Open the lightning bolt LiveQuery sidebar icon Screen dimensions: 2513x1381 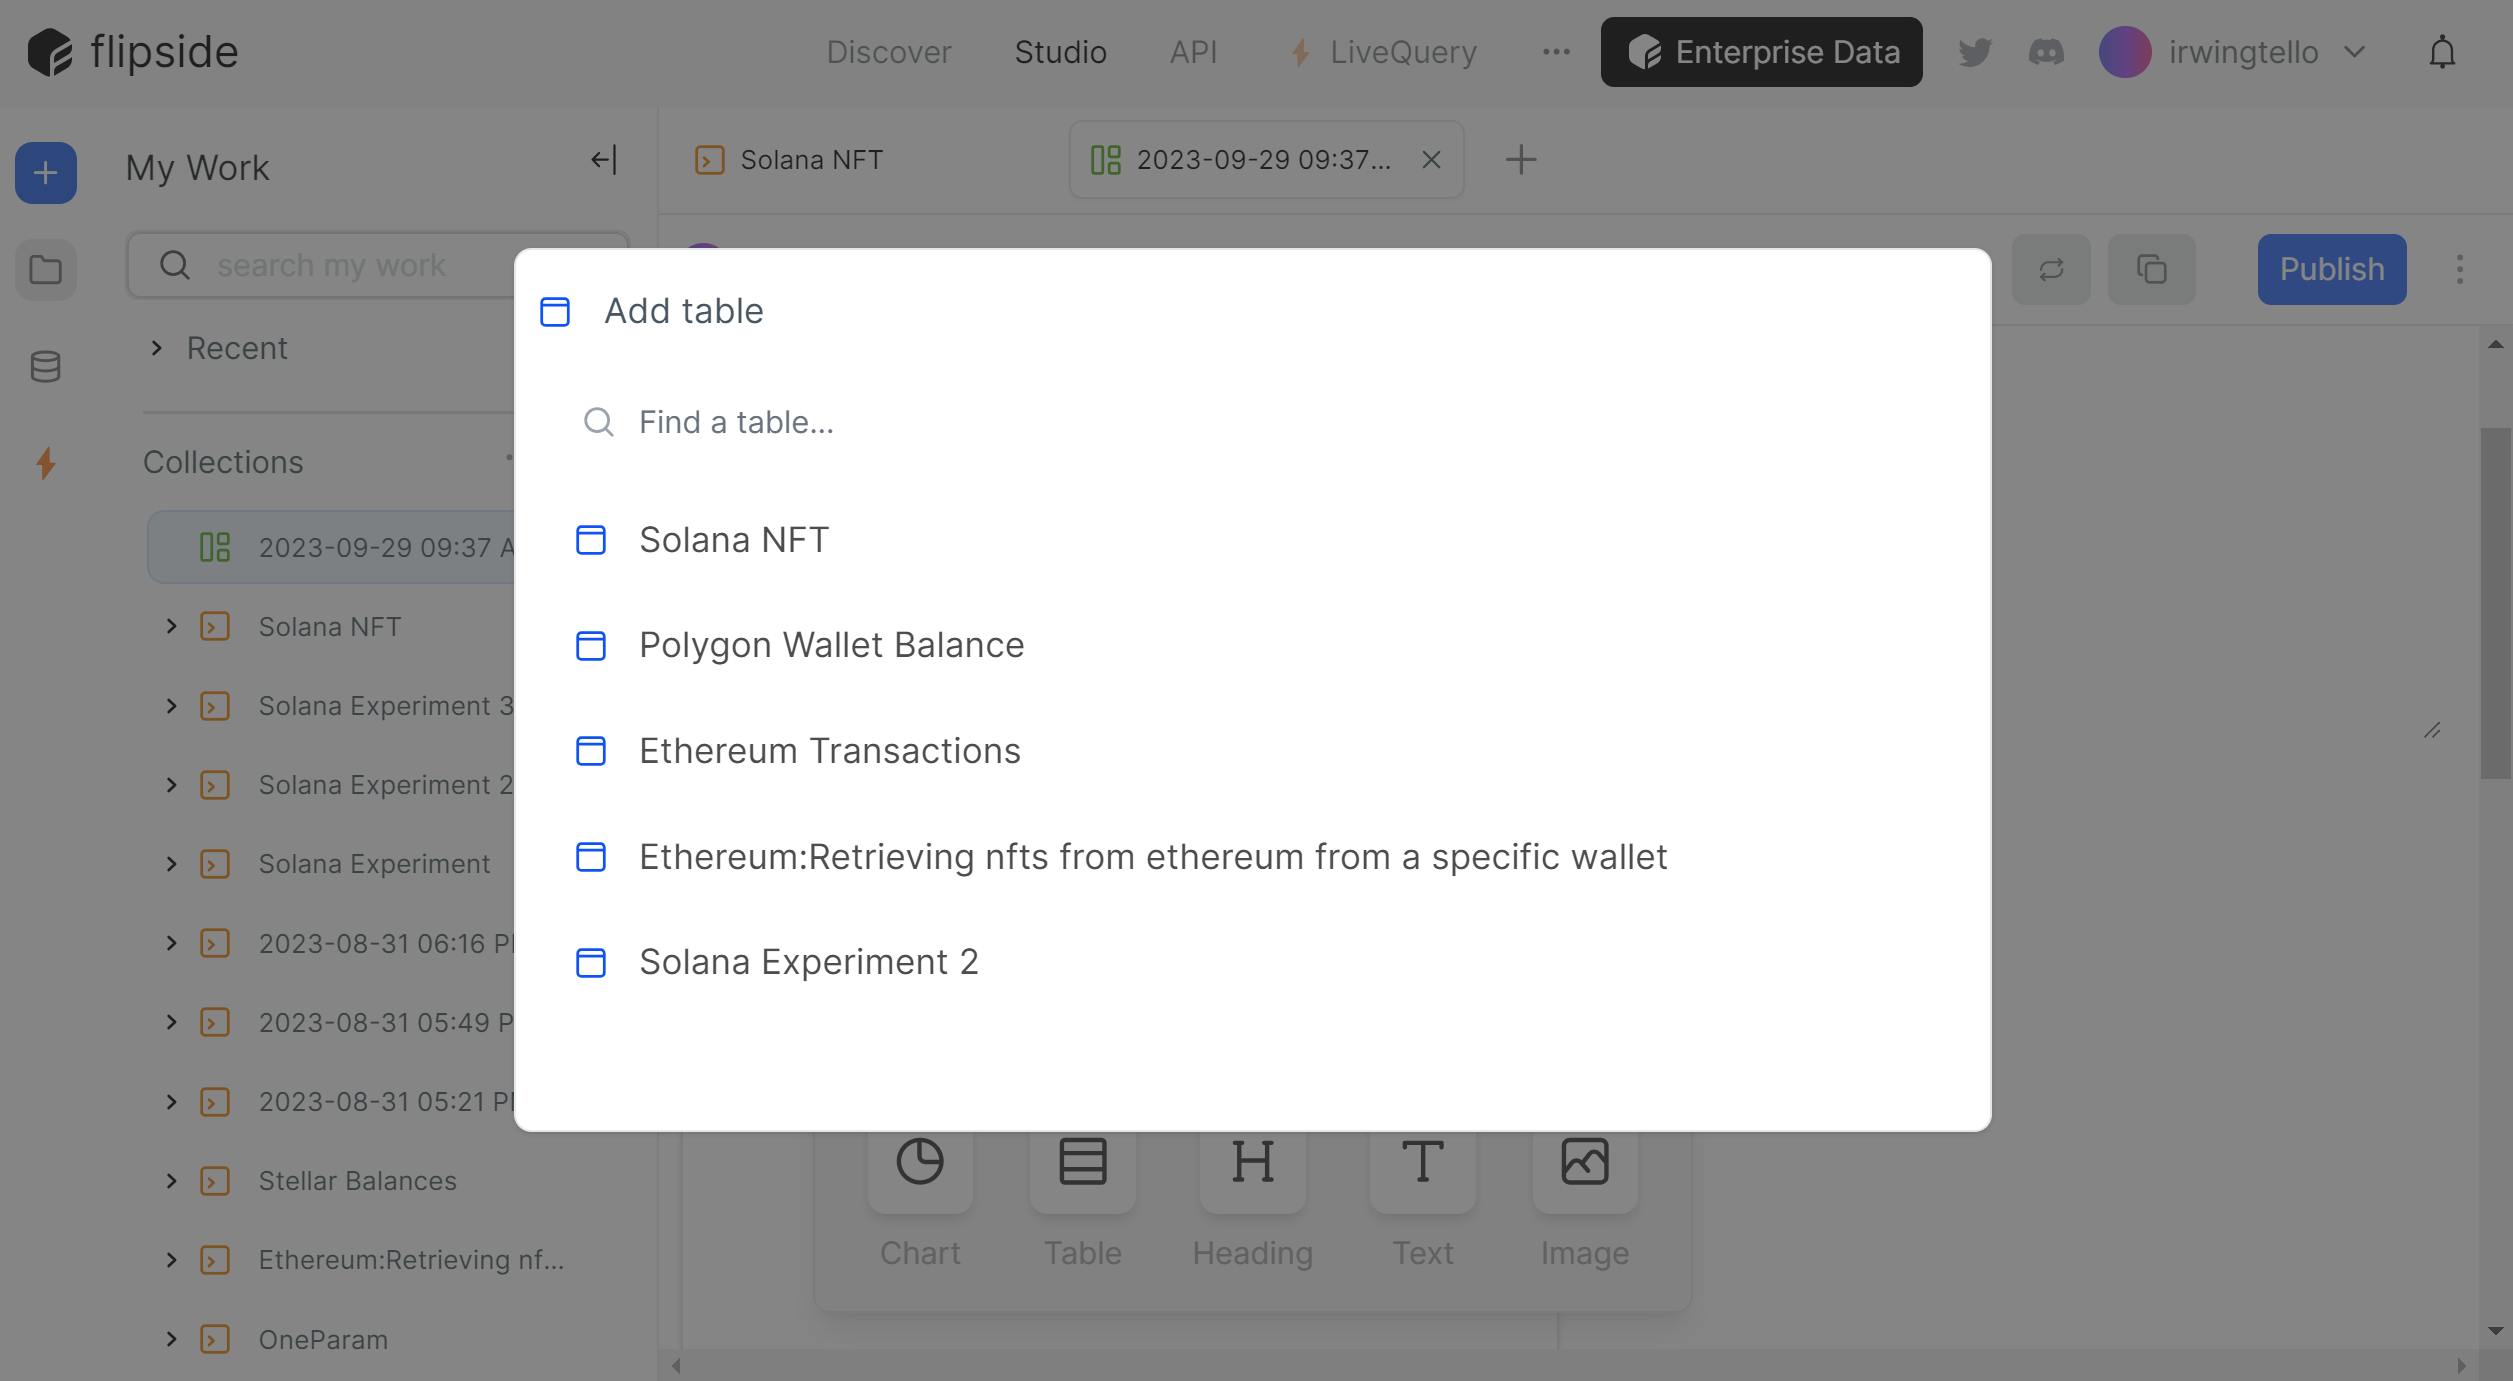click(45, 463)
